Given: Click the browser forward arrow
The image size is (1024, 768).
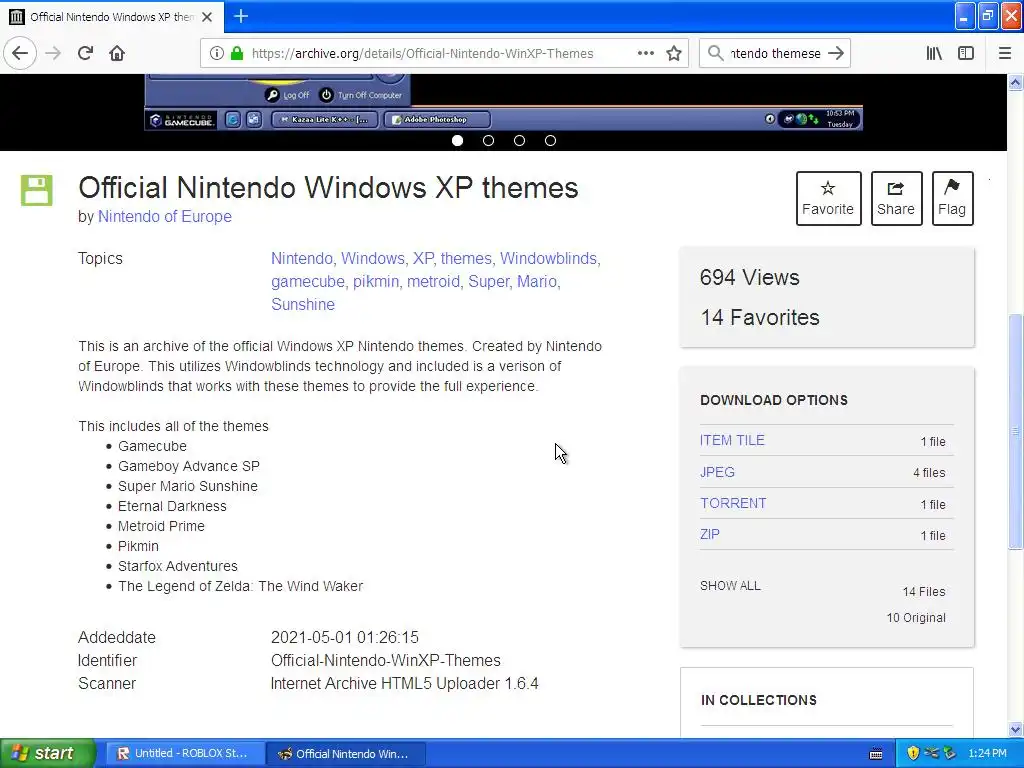Looking at the screenshot, I should [53, 53].
